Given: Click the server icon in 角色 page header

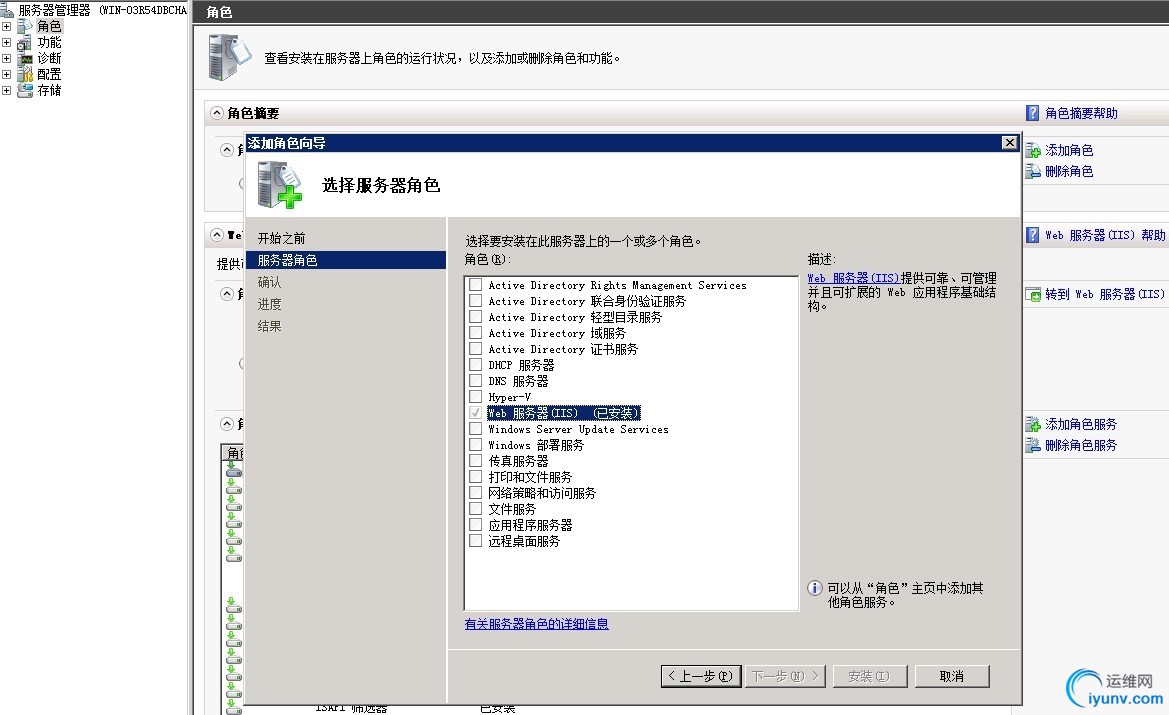Looking at the screenshot, I should coord(230,57).
